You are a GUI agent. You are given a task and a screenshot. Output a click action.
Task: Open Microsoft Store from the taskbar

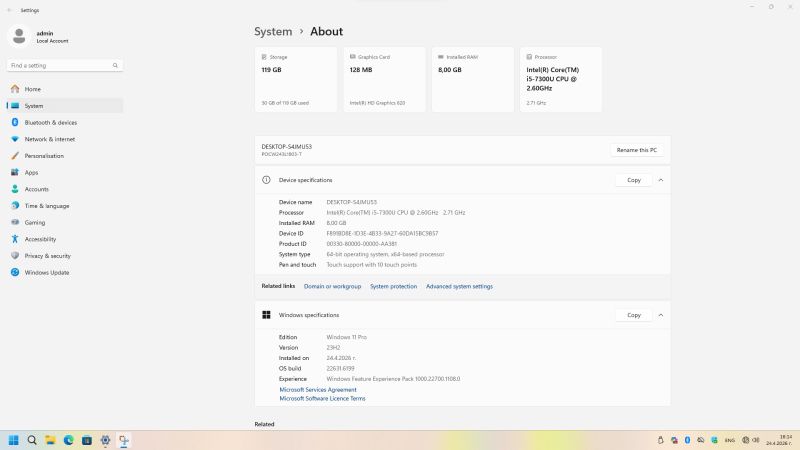87,440
